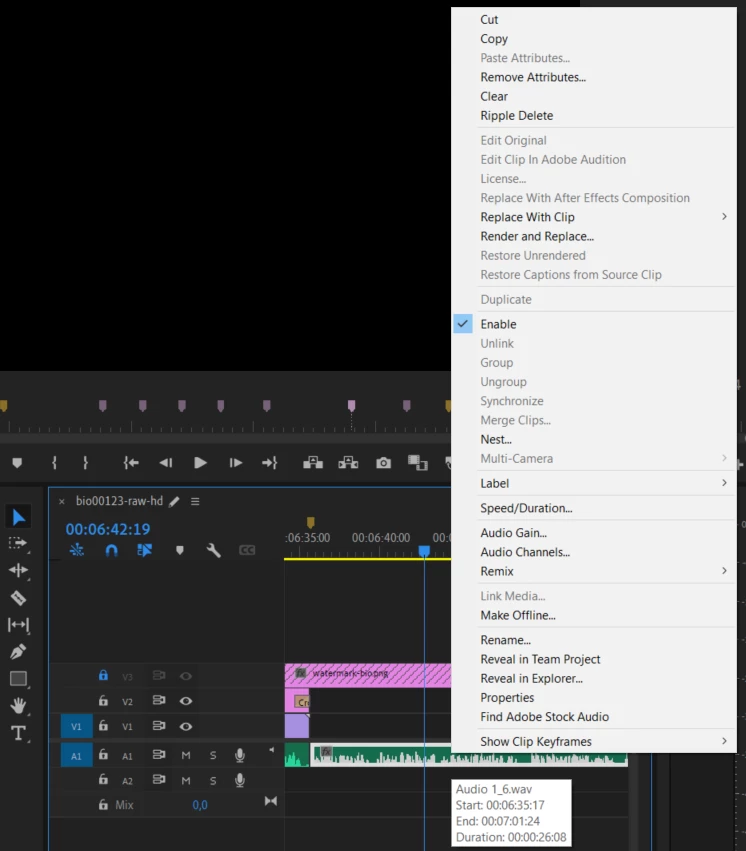The image size is (746, 851).
Task: Click the Mark Out bracket icon
Action: coord(85,463)
